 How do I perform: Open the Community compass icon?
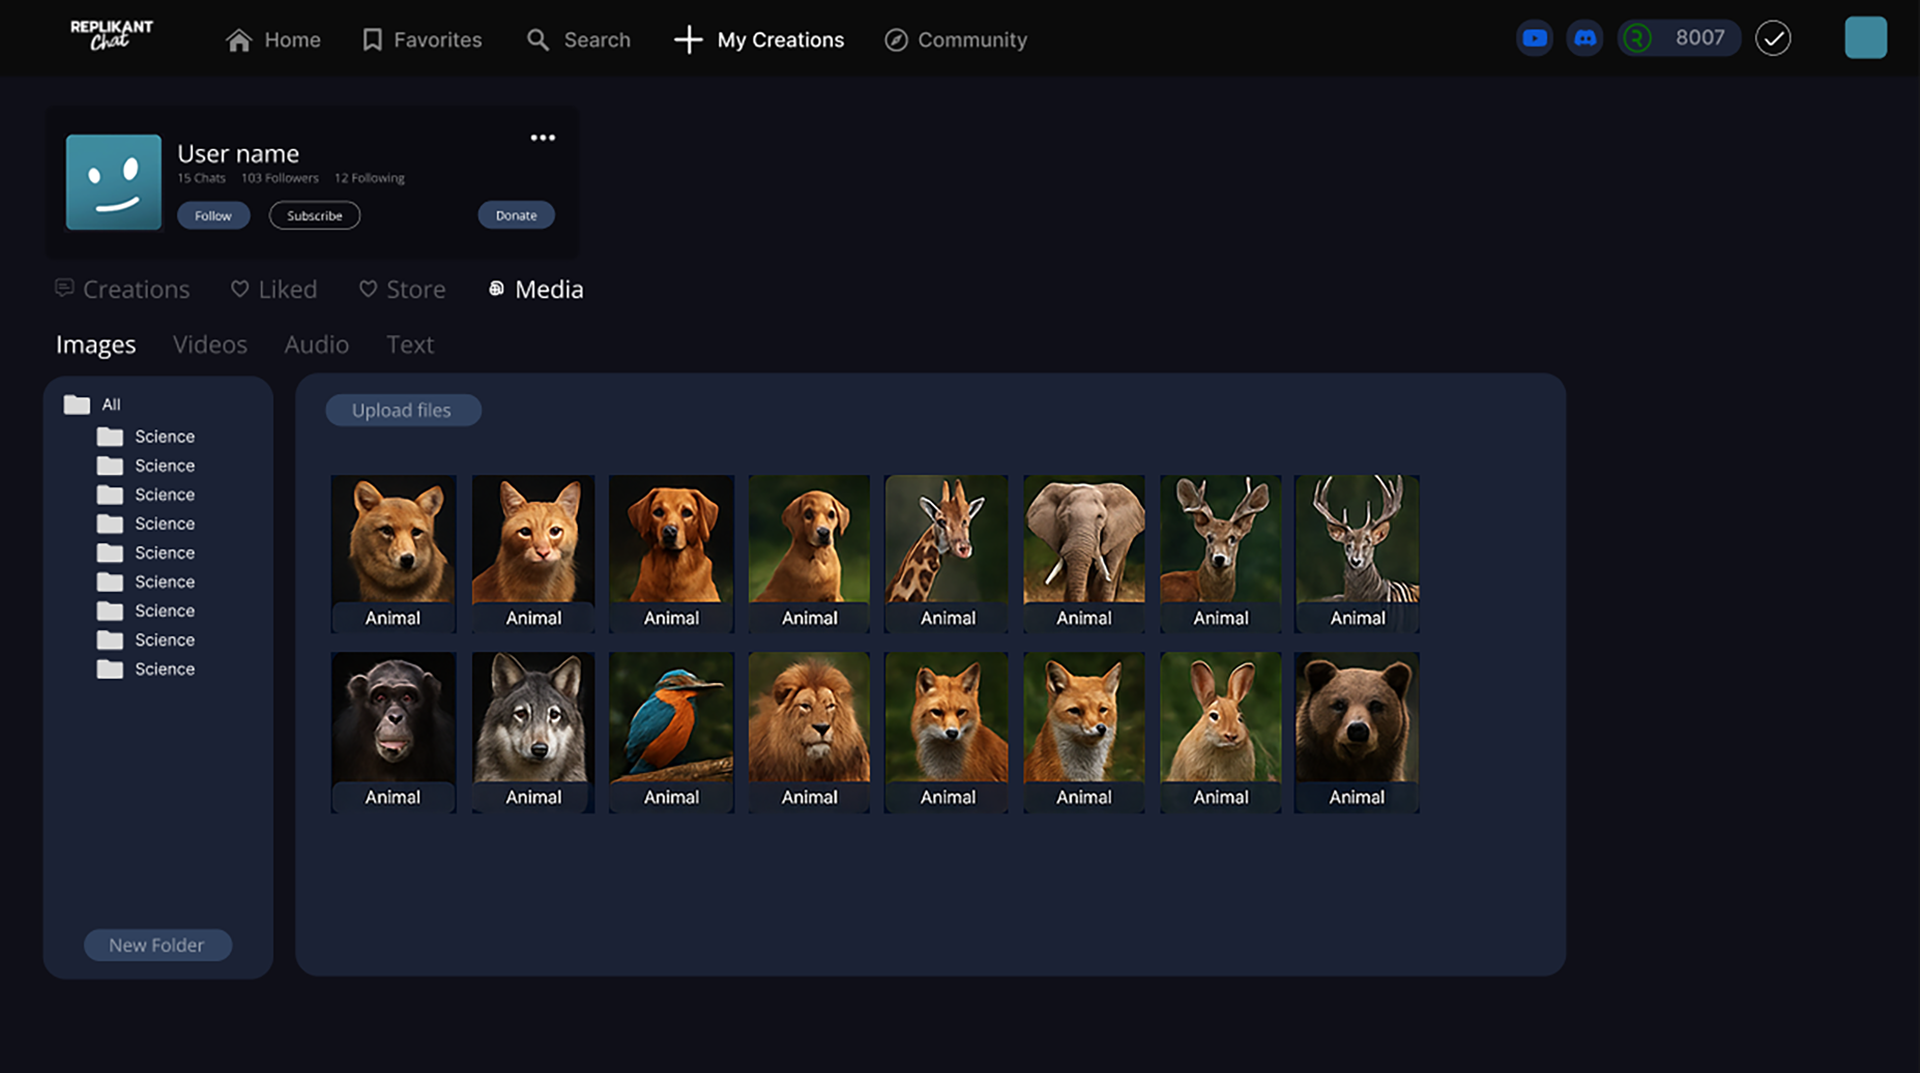click(895, 40)
